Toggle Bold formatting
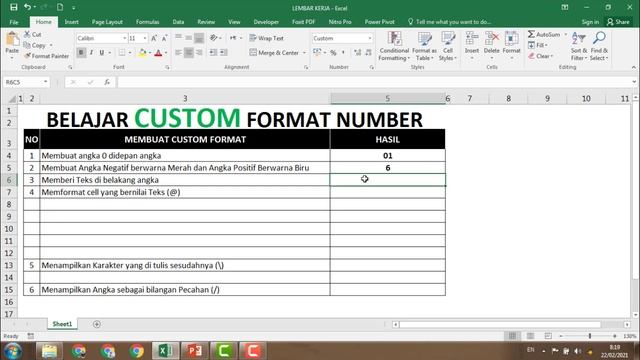 (x=81, y=53)
